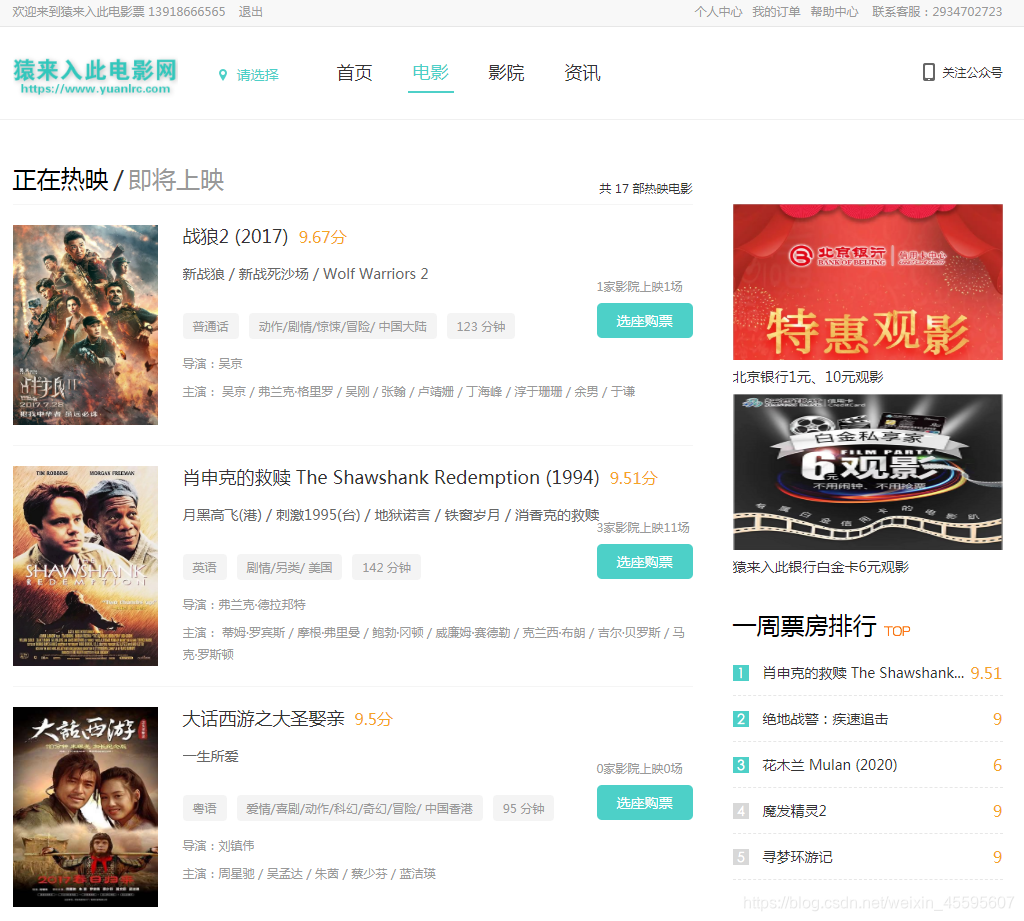
Task: Click 北京银行1元、10元观影 caption
Action: pyautogui.click(x=808, y=377)
